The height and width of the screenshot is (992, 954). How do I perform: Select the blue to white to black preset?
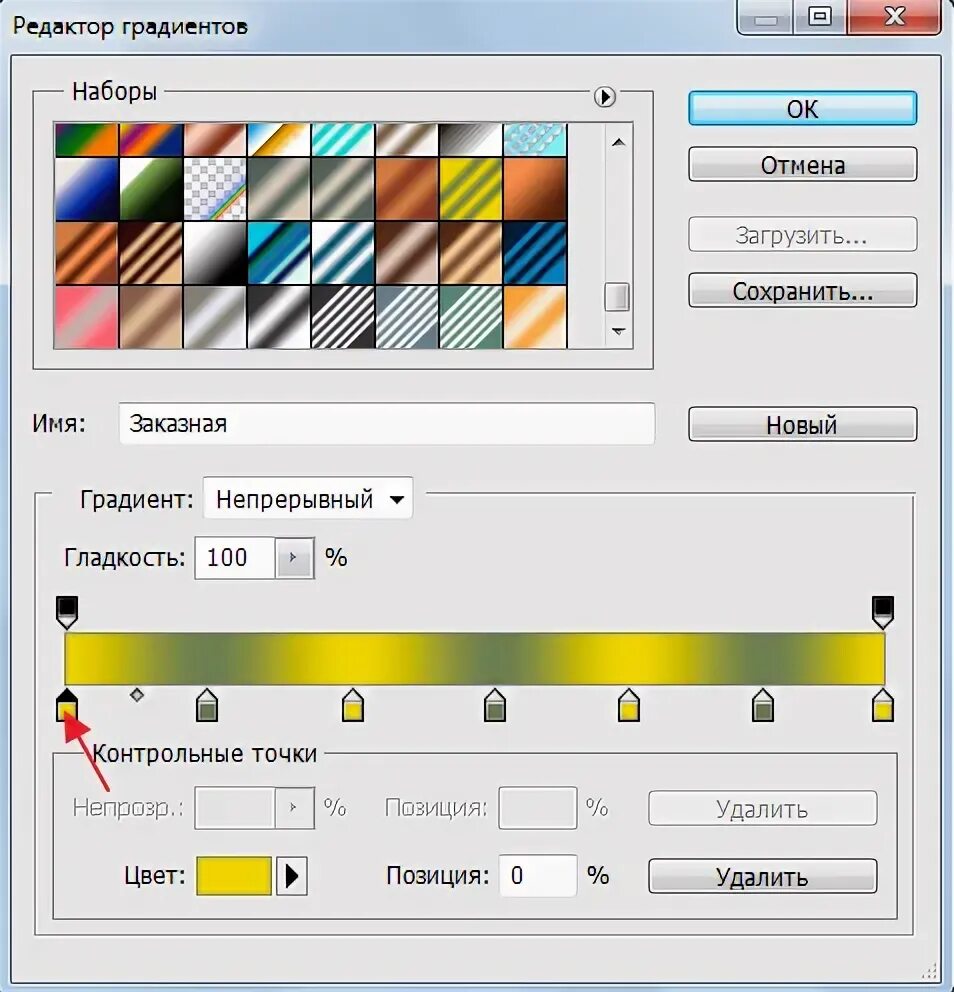click(87, 189)
